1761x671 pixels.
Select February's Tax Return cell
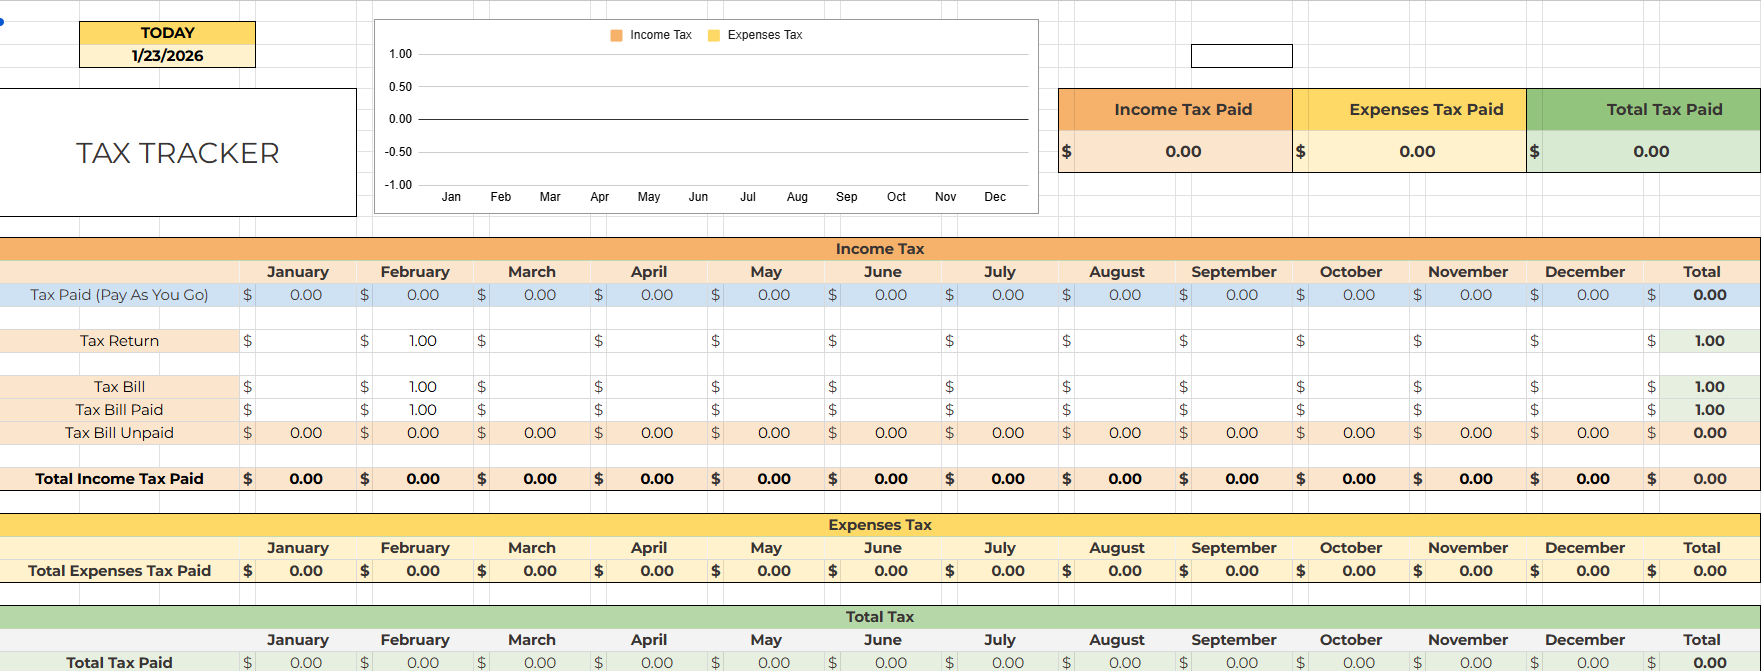(422, 341)
